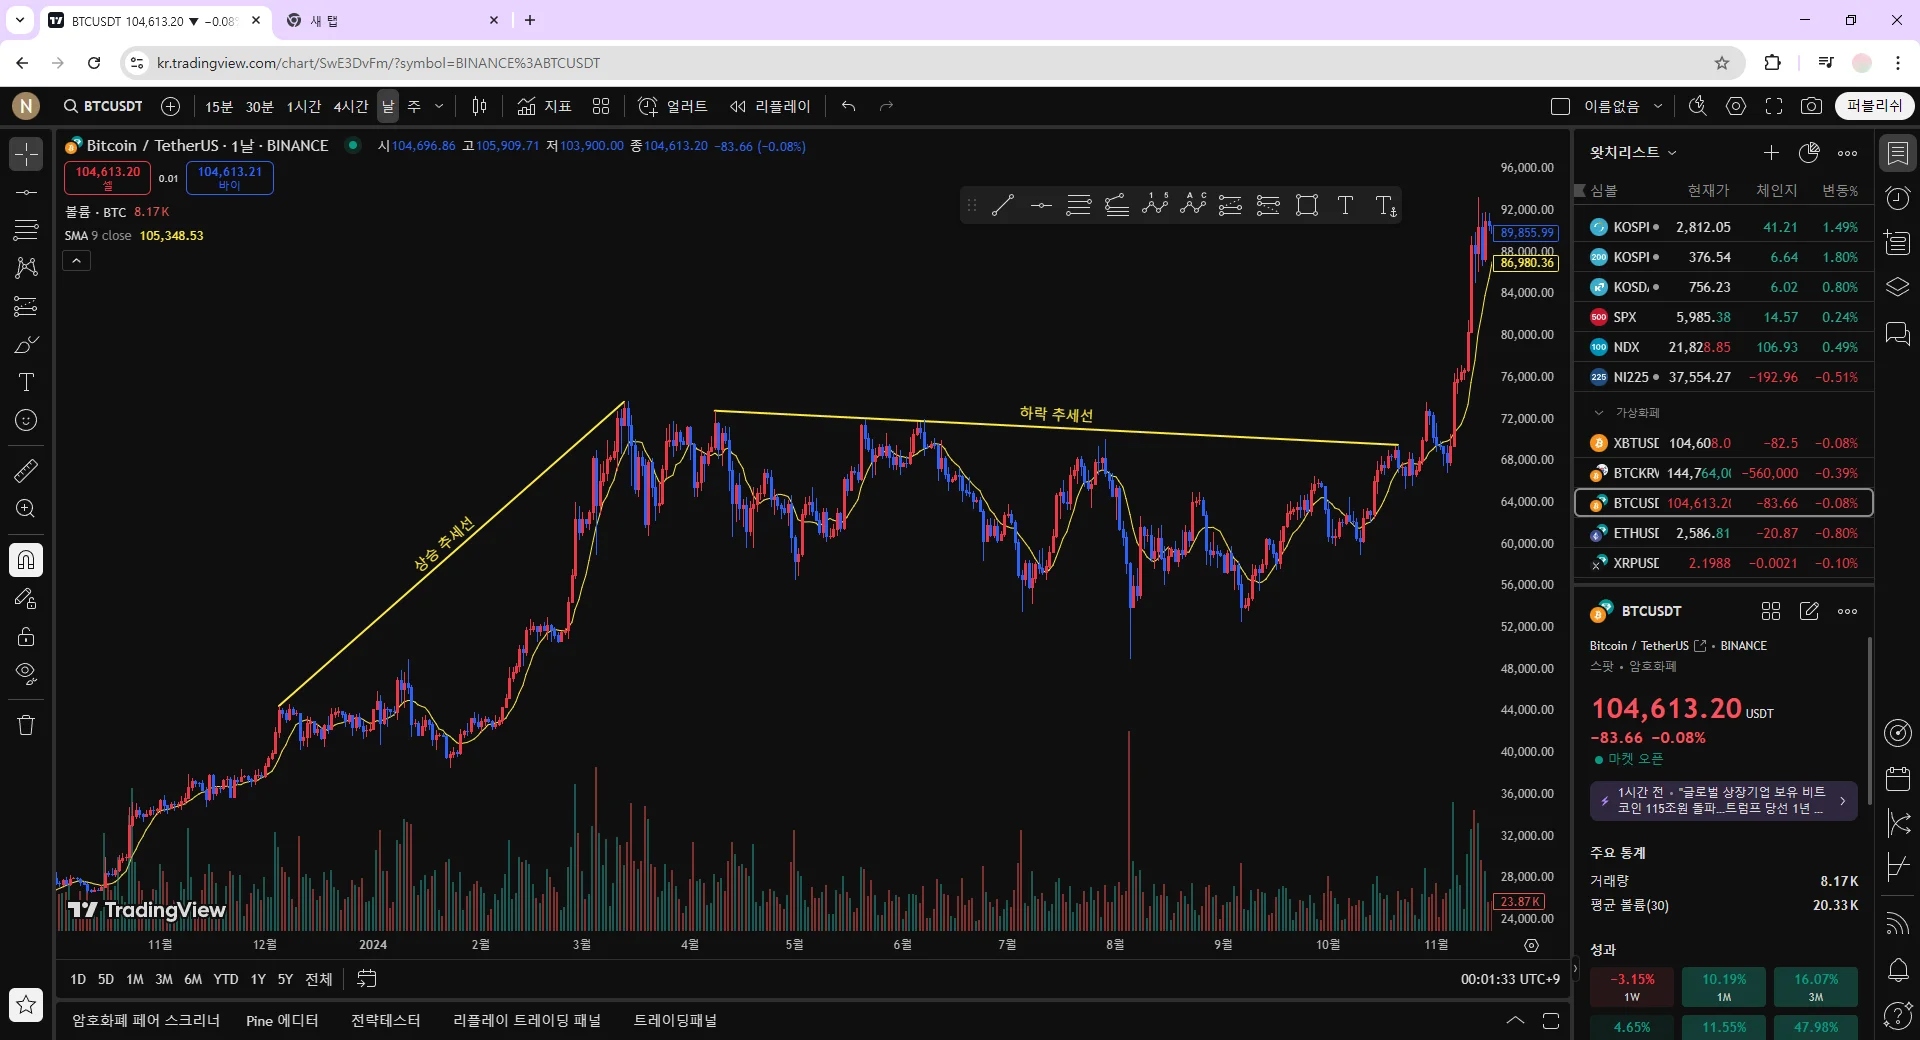Open the candlestick chart type selector

(x=479, y=106)
